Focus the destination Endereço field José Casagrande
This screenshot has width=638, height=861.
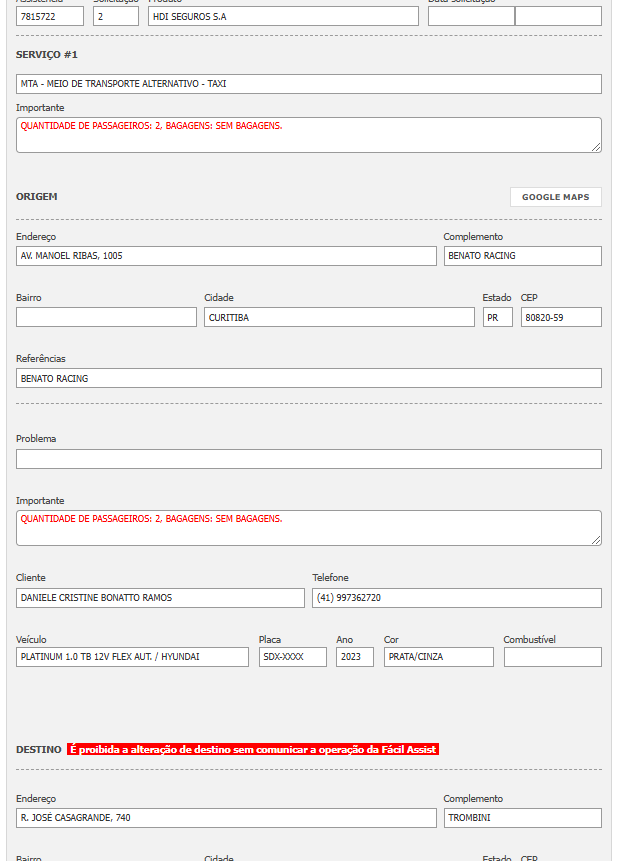pos(226,818)
